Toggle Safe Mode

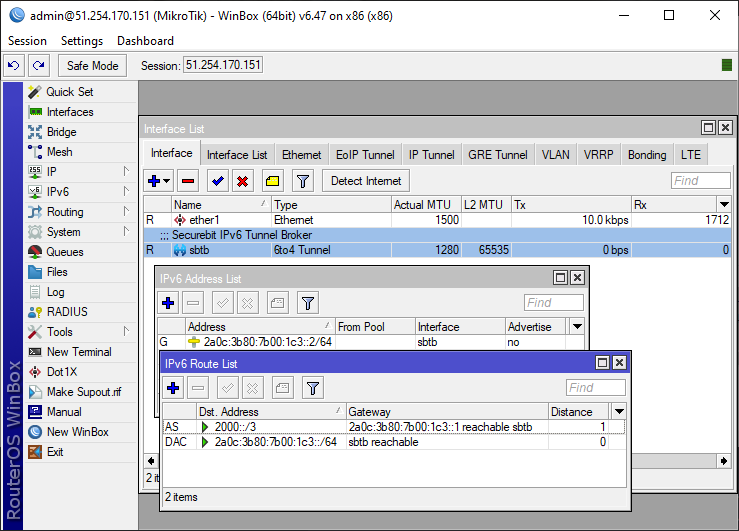pyautogui.click(x=92, y=65)
